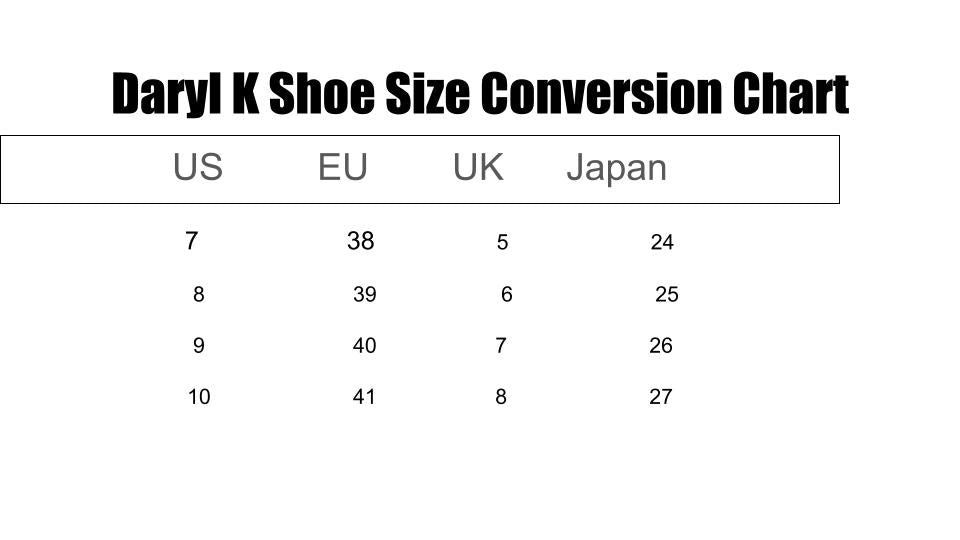
Task: Select EU size 38 value
Action: (x=360, y=241)
